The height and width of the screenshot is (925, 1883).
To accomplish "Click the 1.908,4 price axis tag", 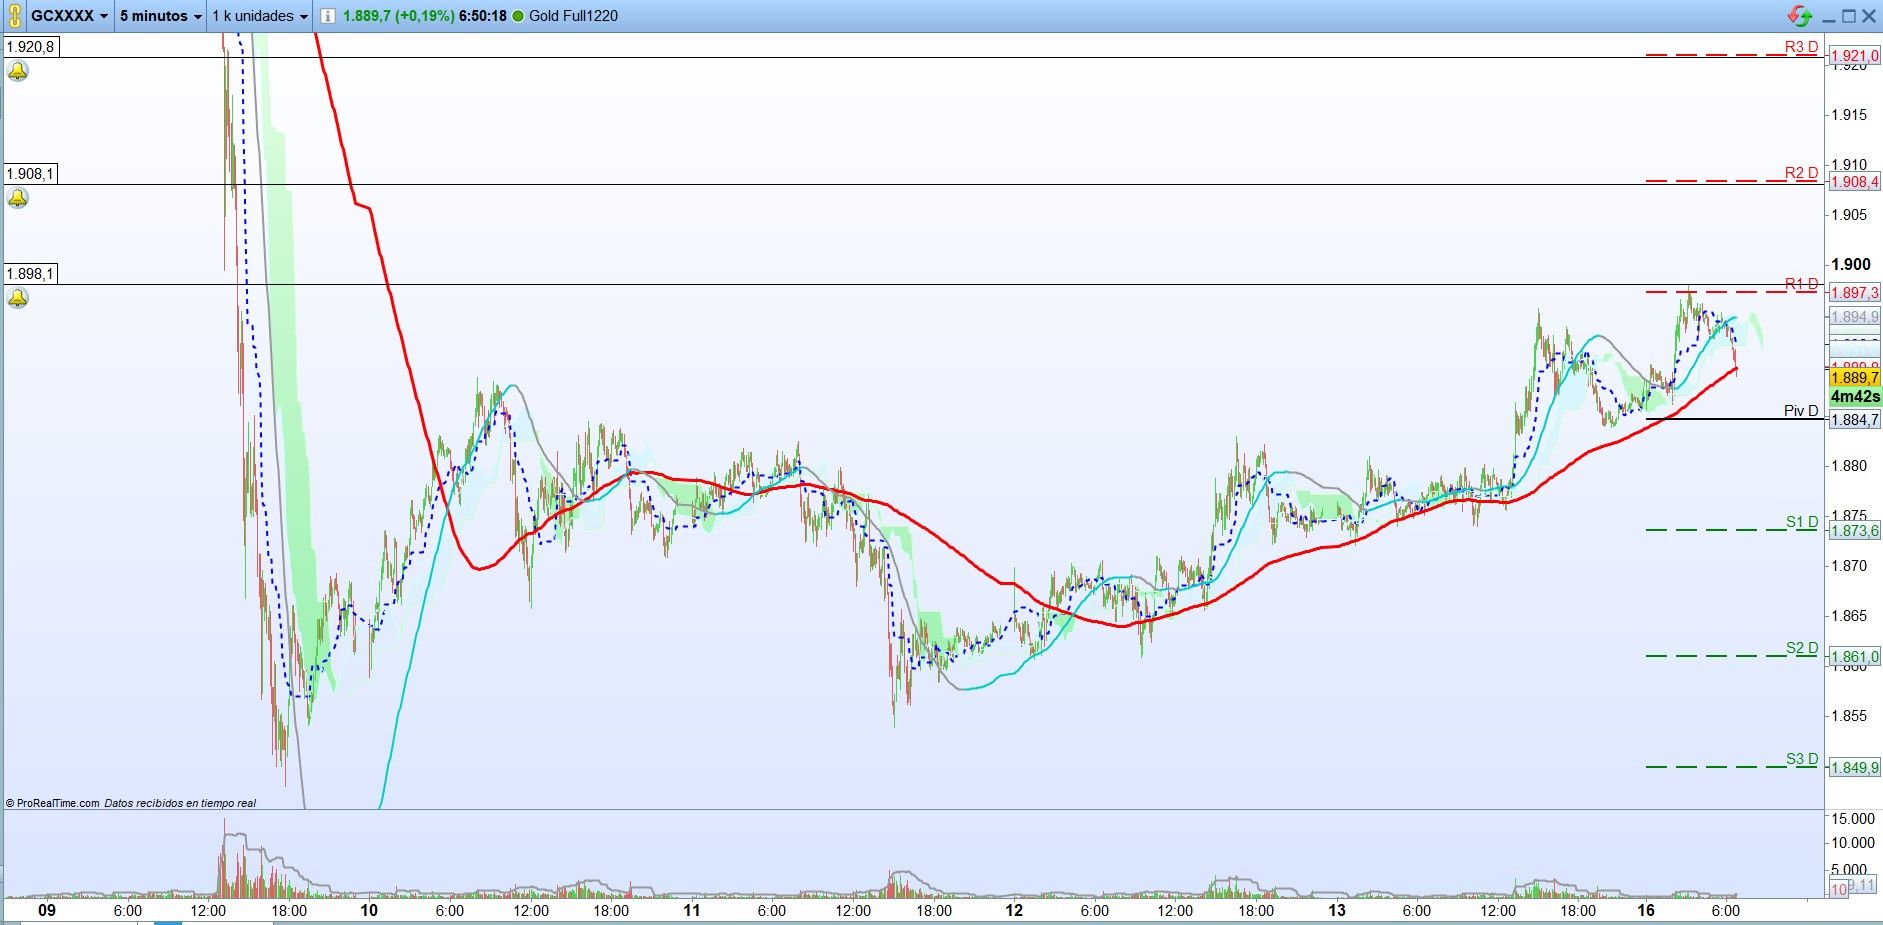I will [1854, 182].
